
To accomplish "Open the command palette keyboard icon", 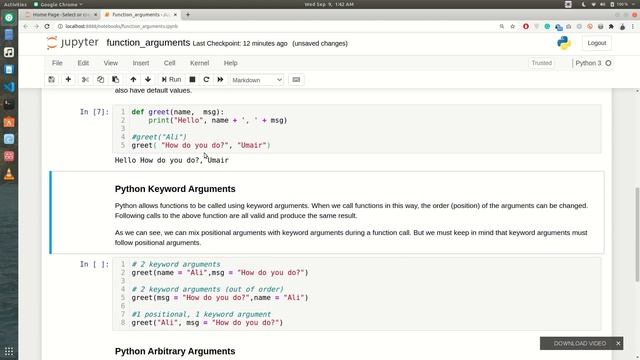I will point(296,80).
